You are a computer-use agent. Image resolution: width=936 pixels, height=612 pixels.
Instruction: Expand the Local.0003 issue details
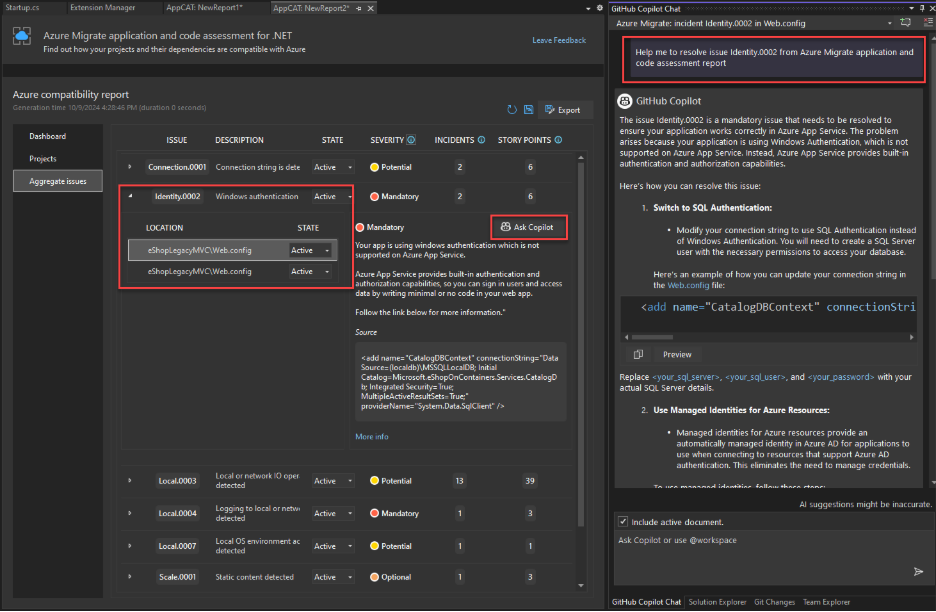coord(129,480)
